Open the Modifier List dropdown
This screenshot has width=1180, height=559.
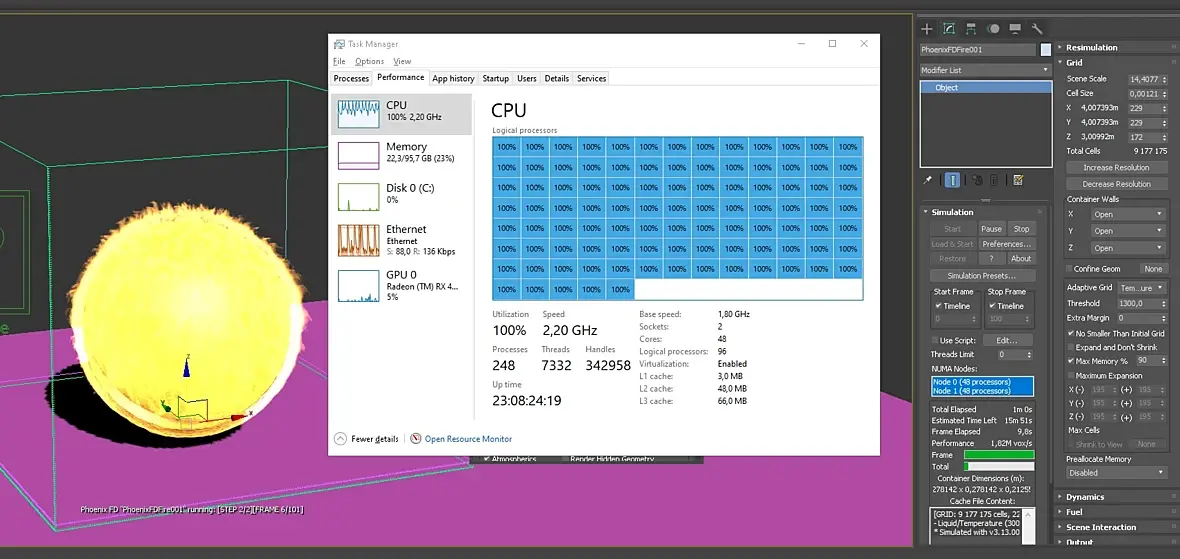point(985,70)
